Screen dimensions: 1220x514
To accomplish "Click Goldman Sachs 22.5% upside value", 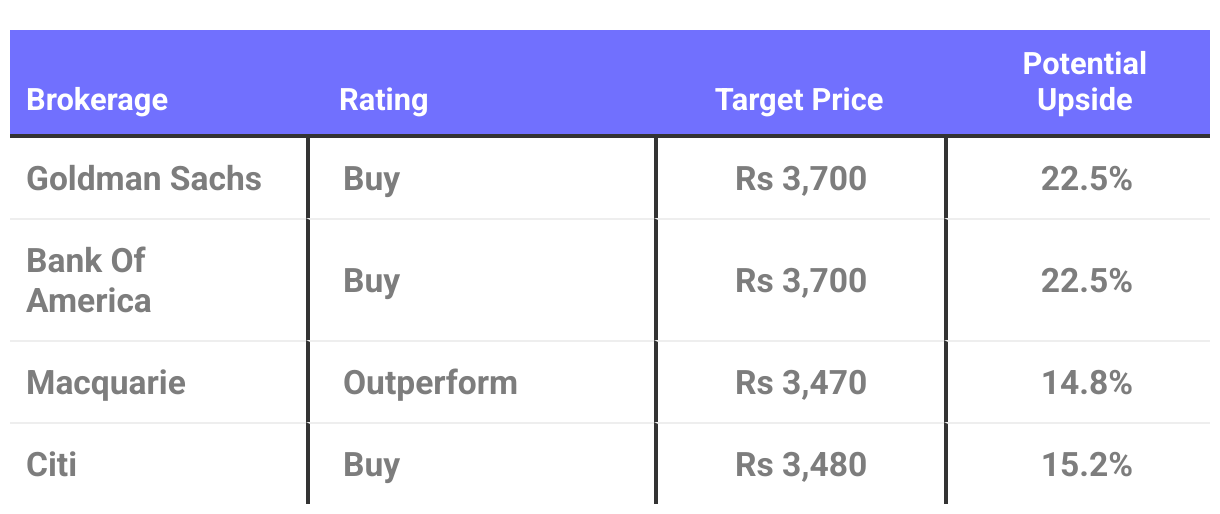I will click(1086, 179).
